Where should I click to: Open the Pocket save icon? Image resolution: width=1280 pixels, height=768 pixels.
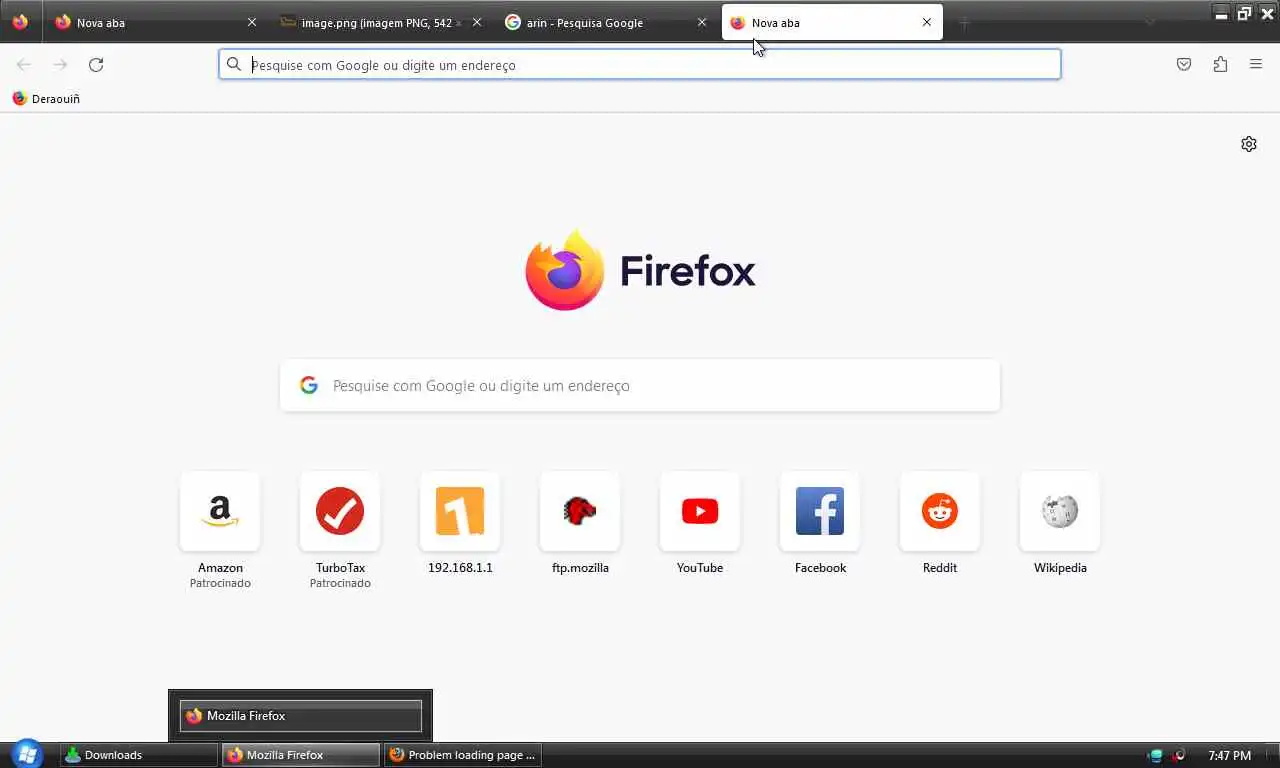(x=1184, y=65)
